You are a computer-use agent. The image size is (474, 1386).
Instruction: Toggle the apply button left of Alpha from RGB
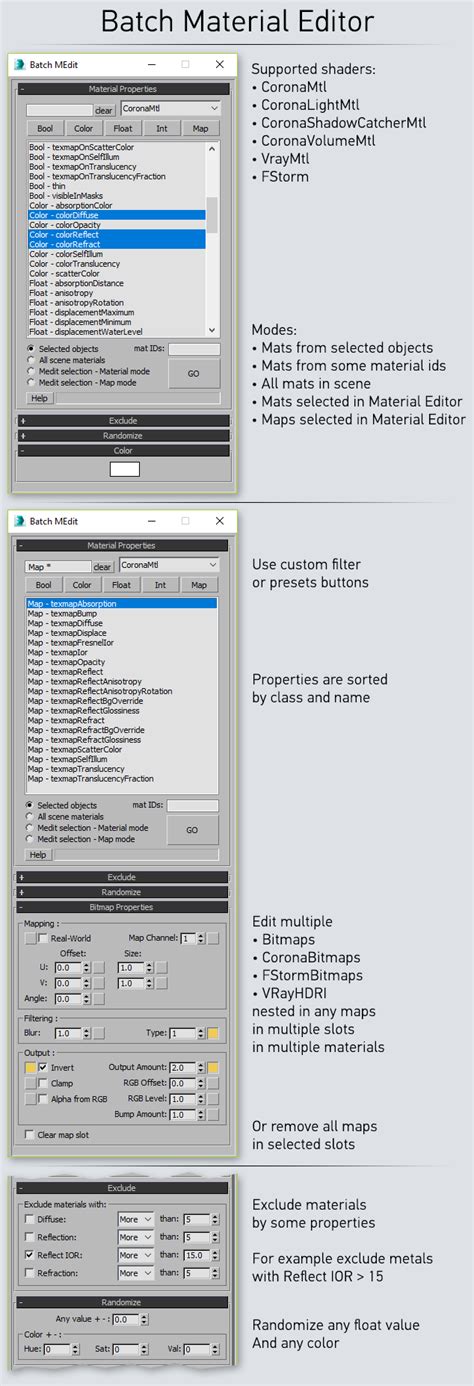coord(30,1099)
